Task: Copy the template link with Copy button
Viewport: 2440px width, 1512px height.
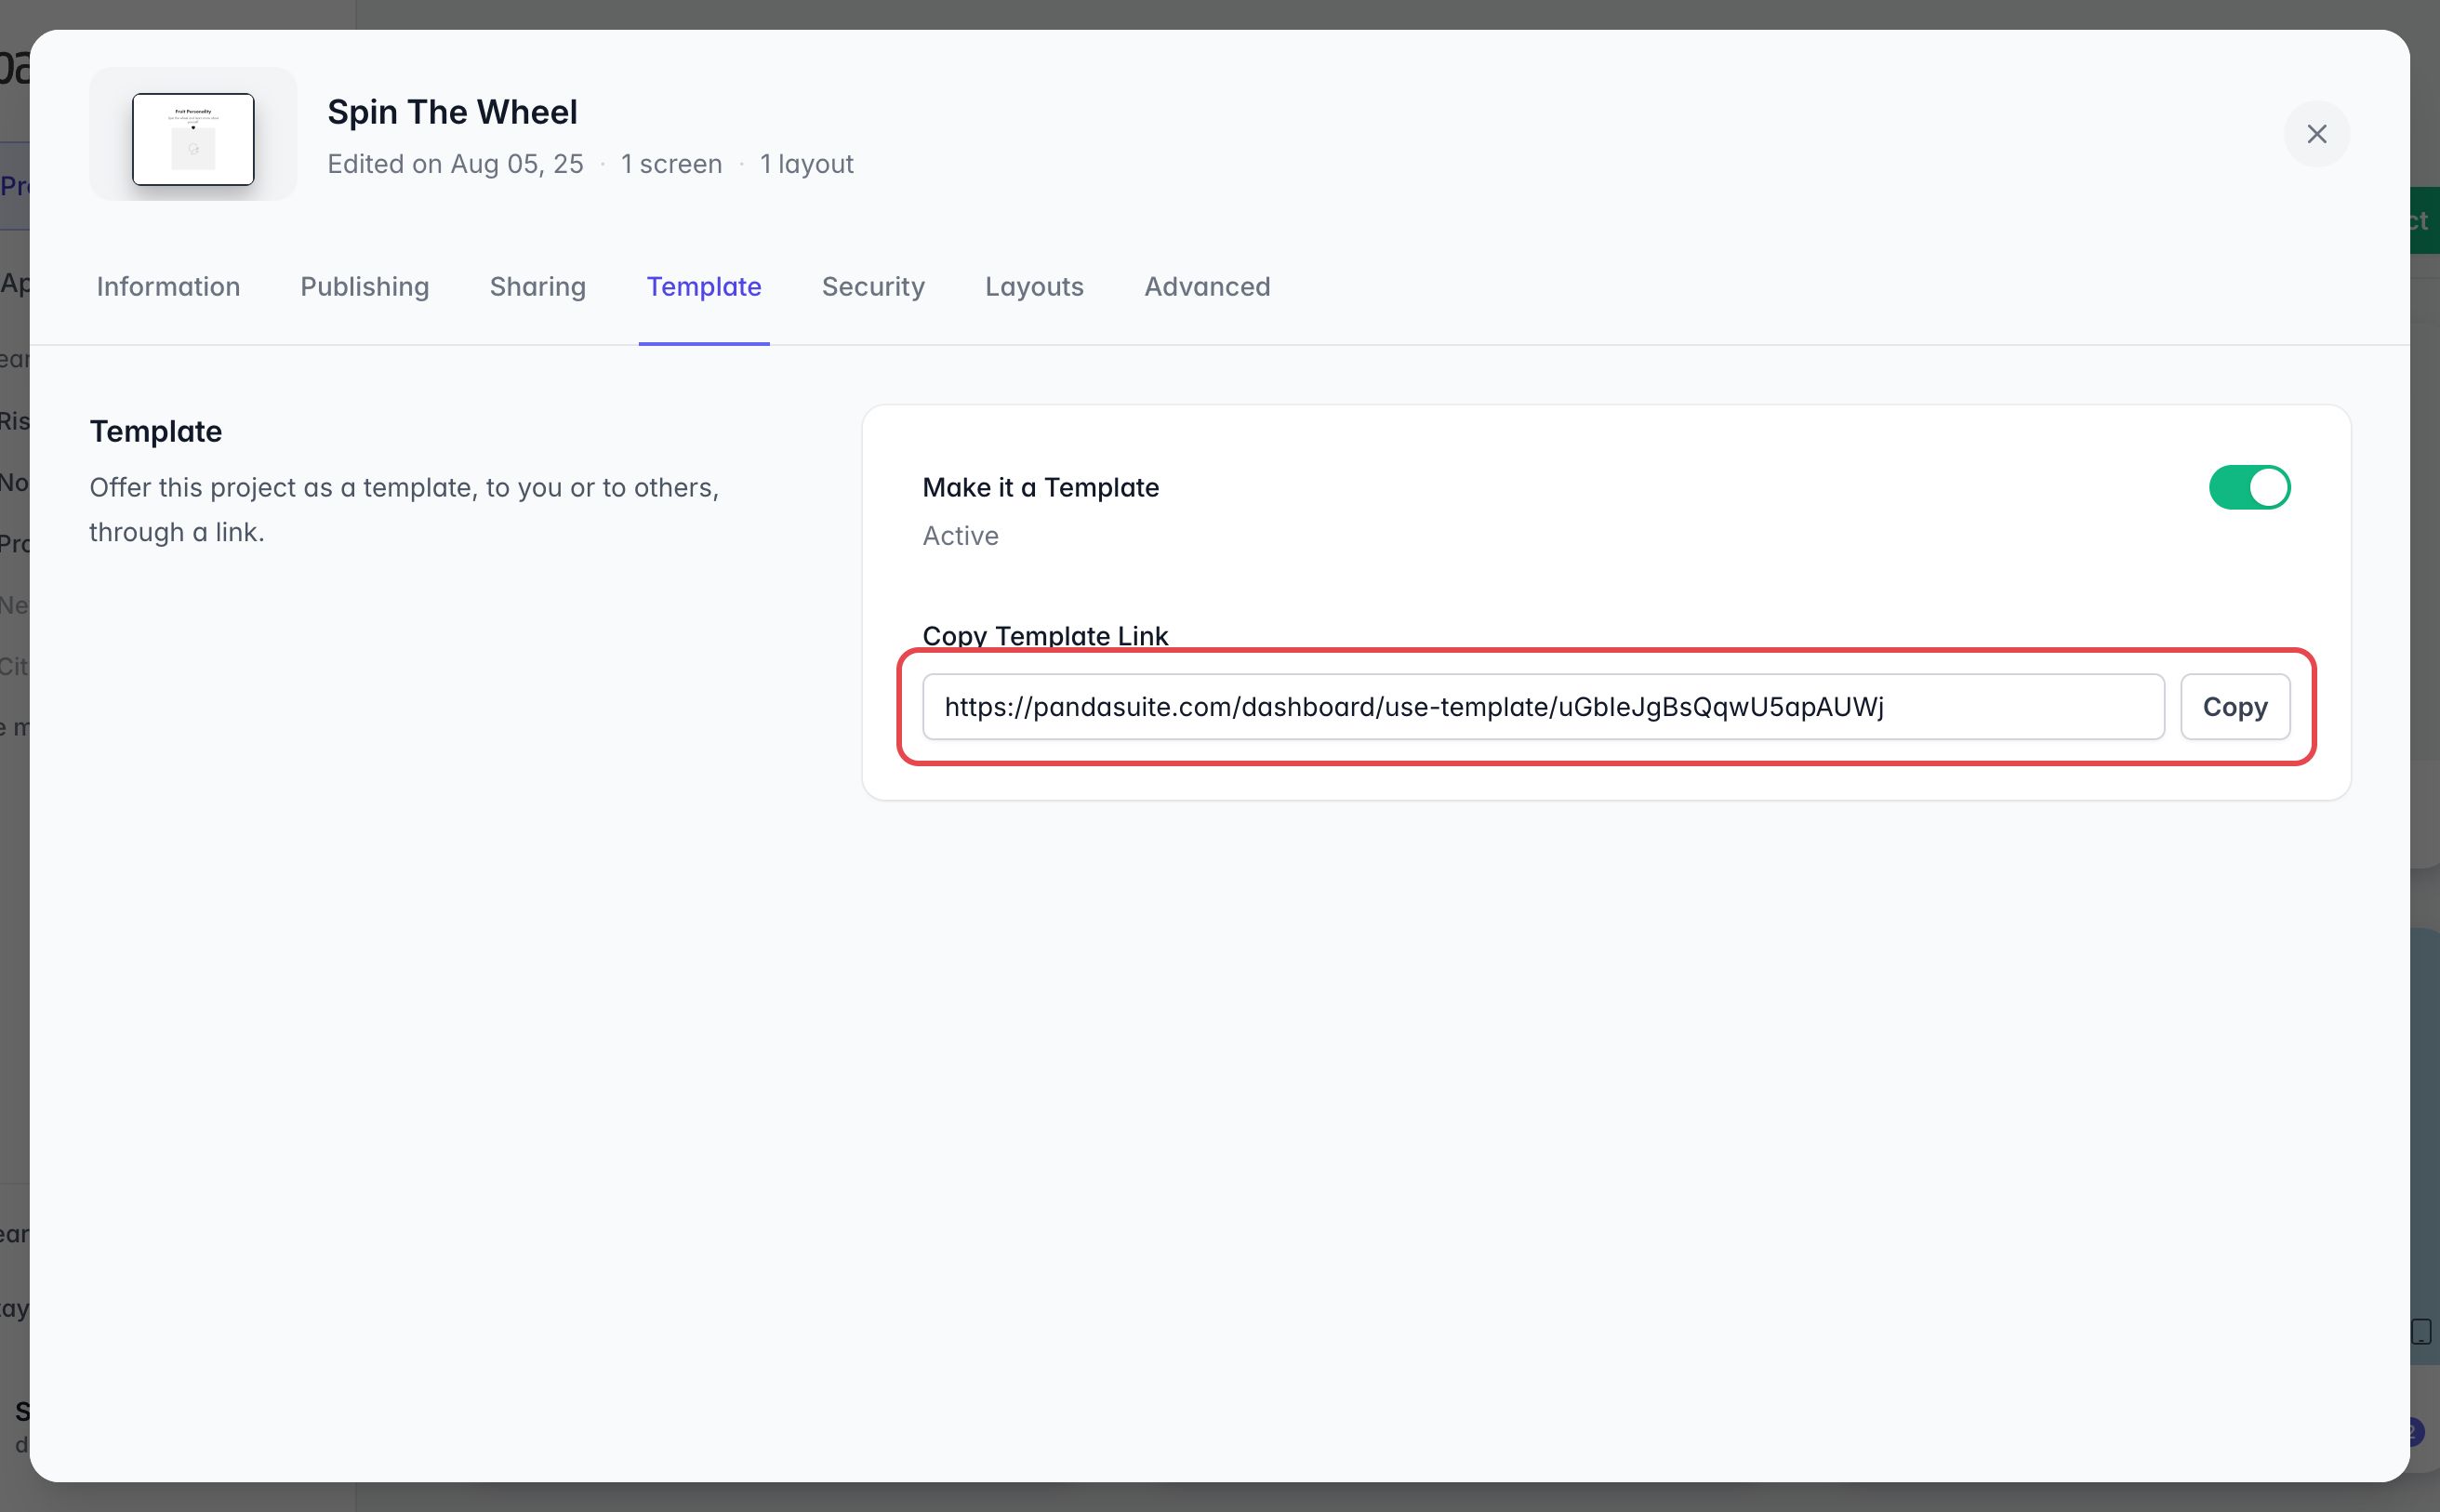Action: [2235, 707]
